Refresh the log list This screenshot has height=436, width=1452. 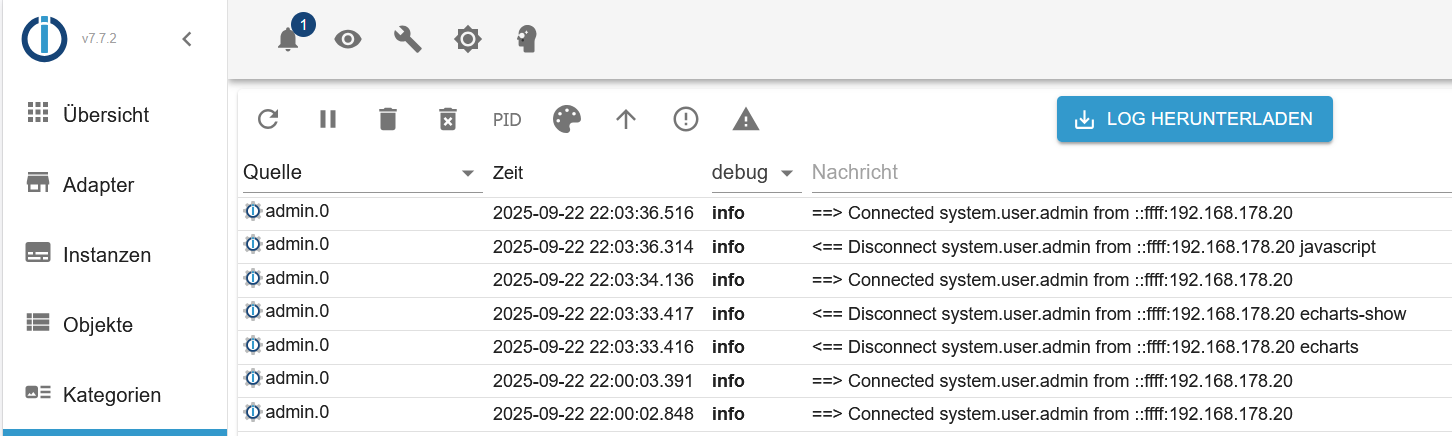268,120
